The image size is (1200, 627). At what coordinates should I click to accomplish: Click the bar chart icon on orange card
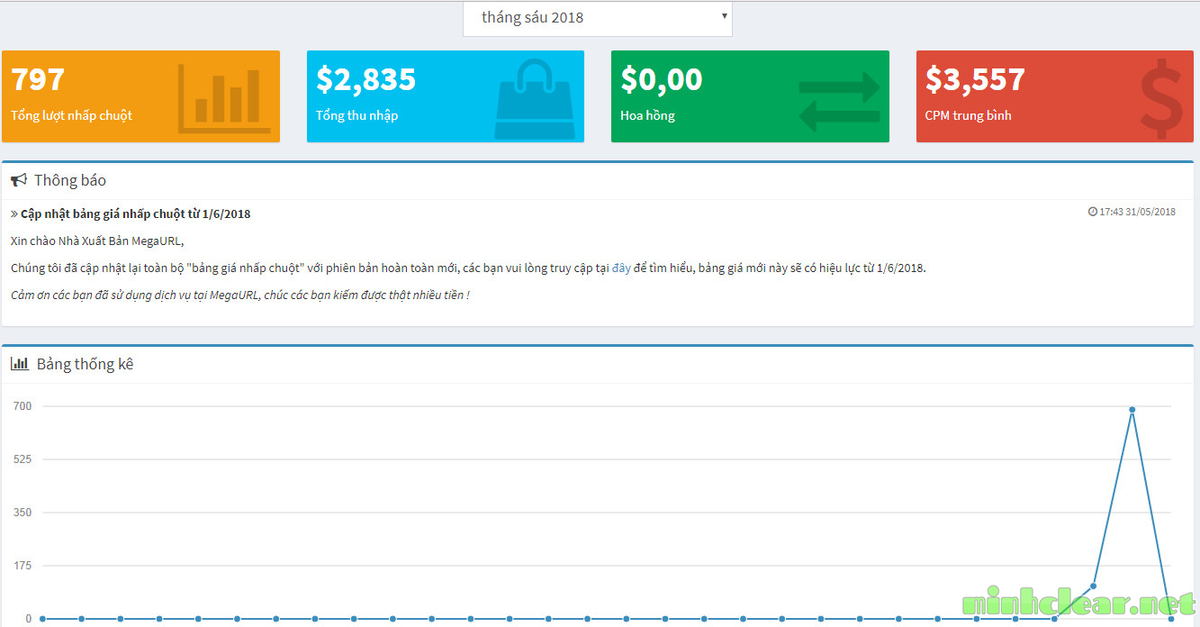click(224, 97)
